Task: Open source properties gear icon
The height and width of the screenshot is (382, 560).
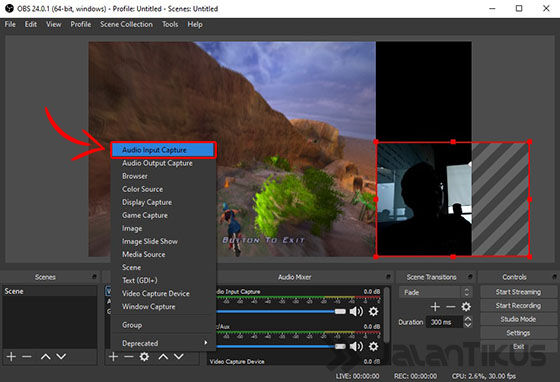Action: click(144, 356)
